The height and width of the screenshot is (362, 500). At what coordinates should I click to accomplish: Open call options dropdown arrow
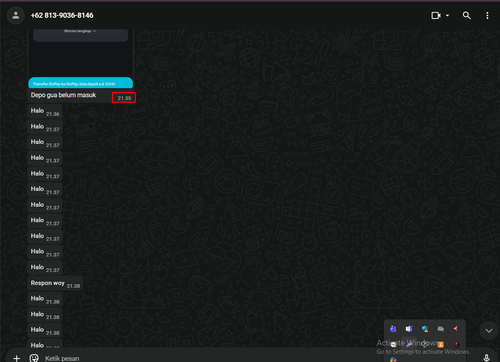[447, 15]
